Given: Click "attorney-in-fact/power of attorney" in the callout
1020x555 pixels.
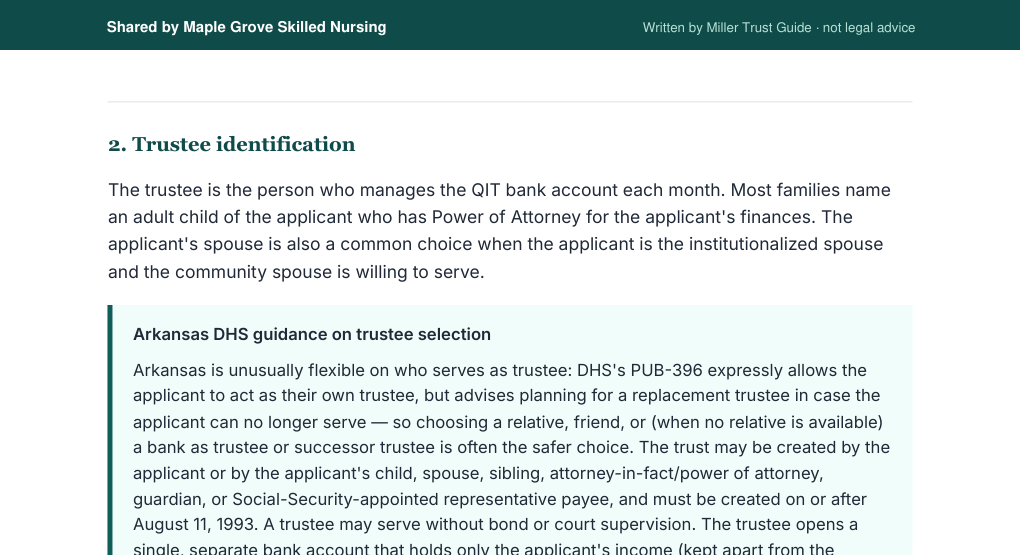Looking at the screenshot, I should pyautogui.click(x=686, y=473).
